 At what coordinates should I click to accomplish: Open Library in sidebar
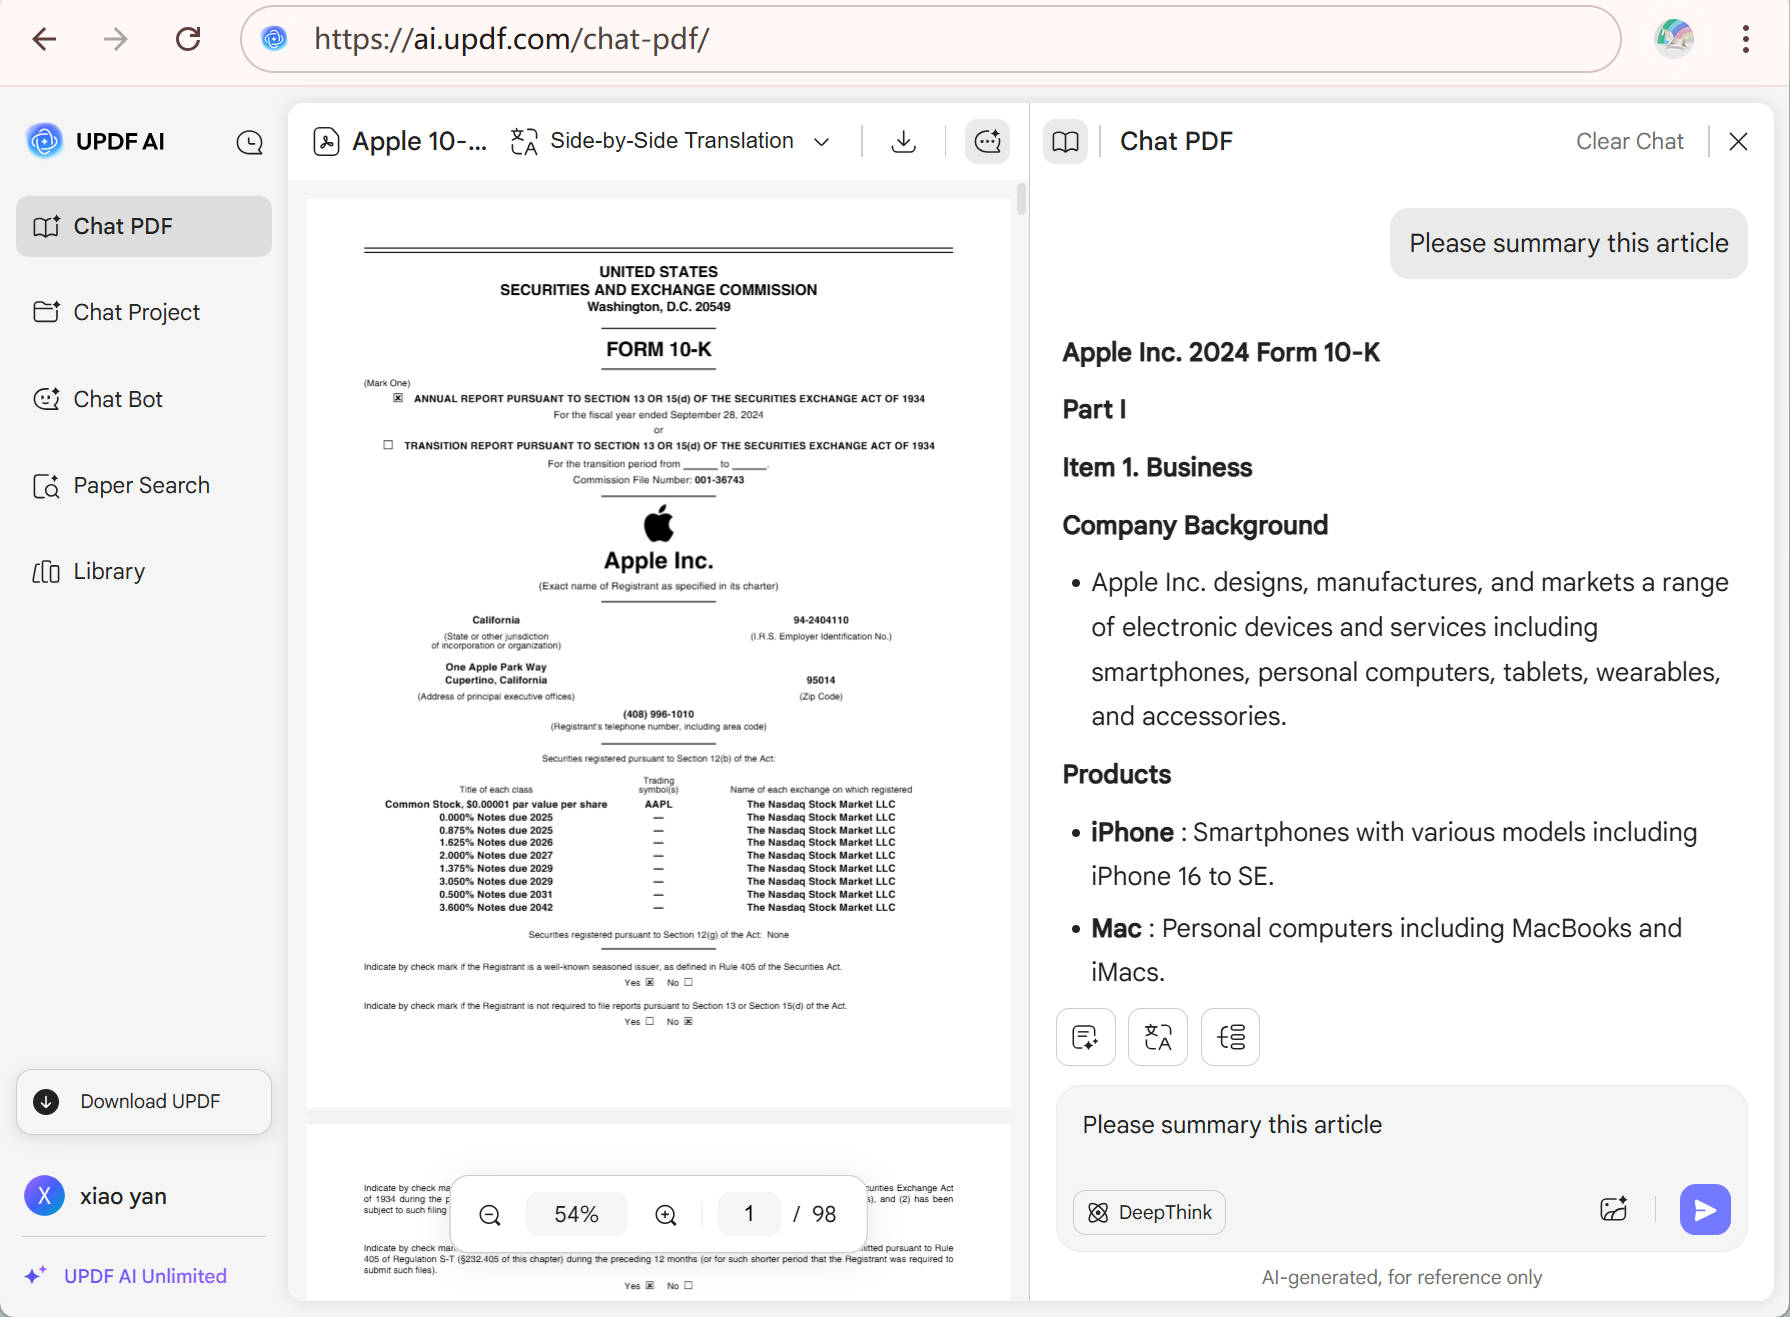pos(144,571)
